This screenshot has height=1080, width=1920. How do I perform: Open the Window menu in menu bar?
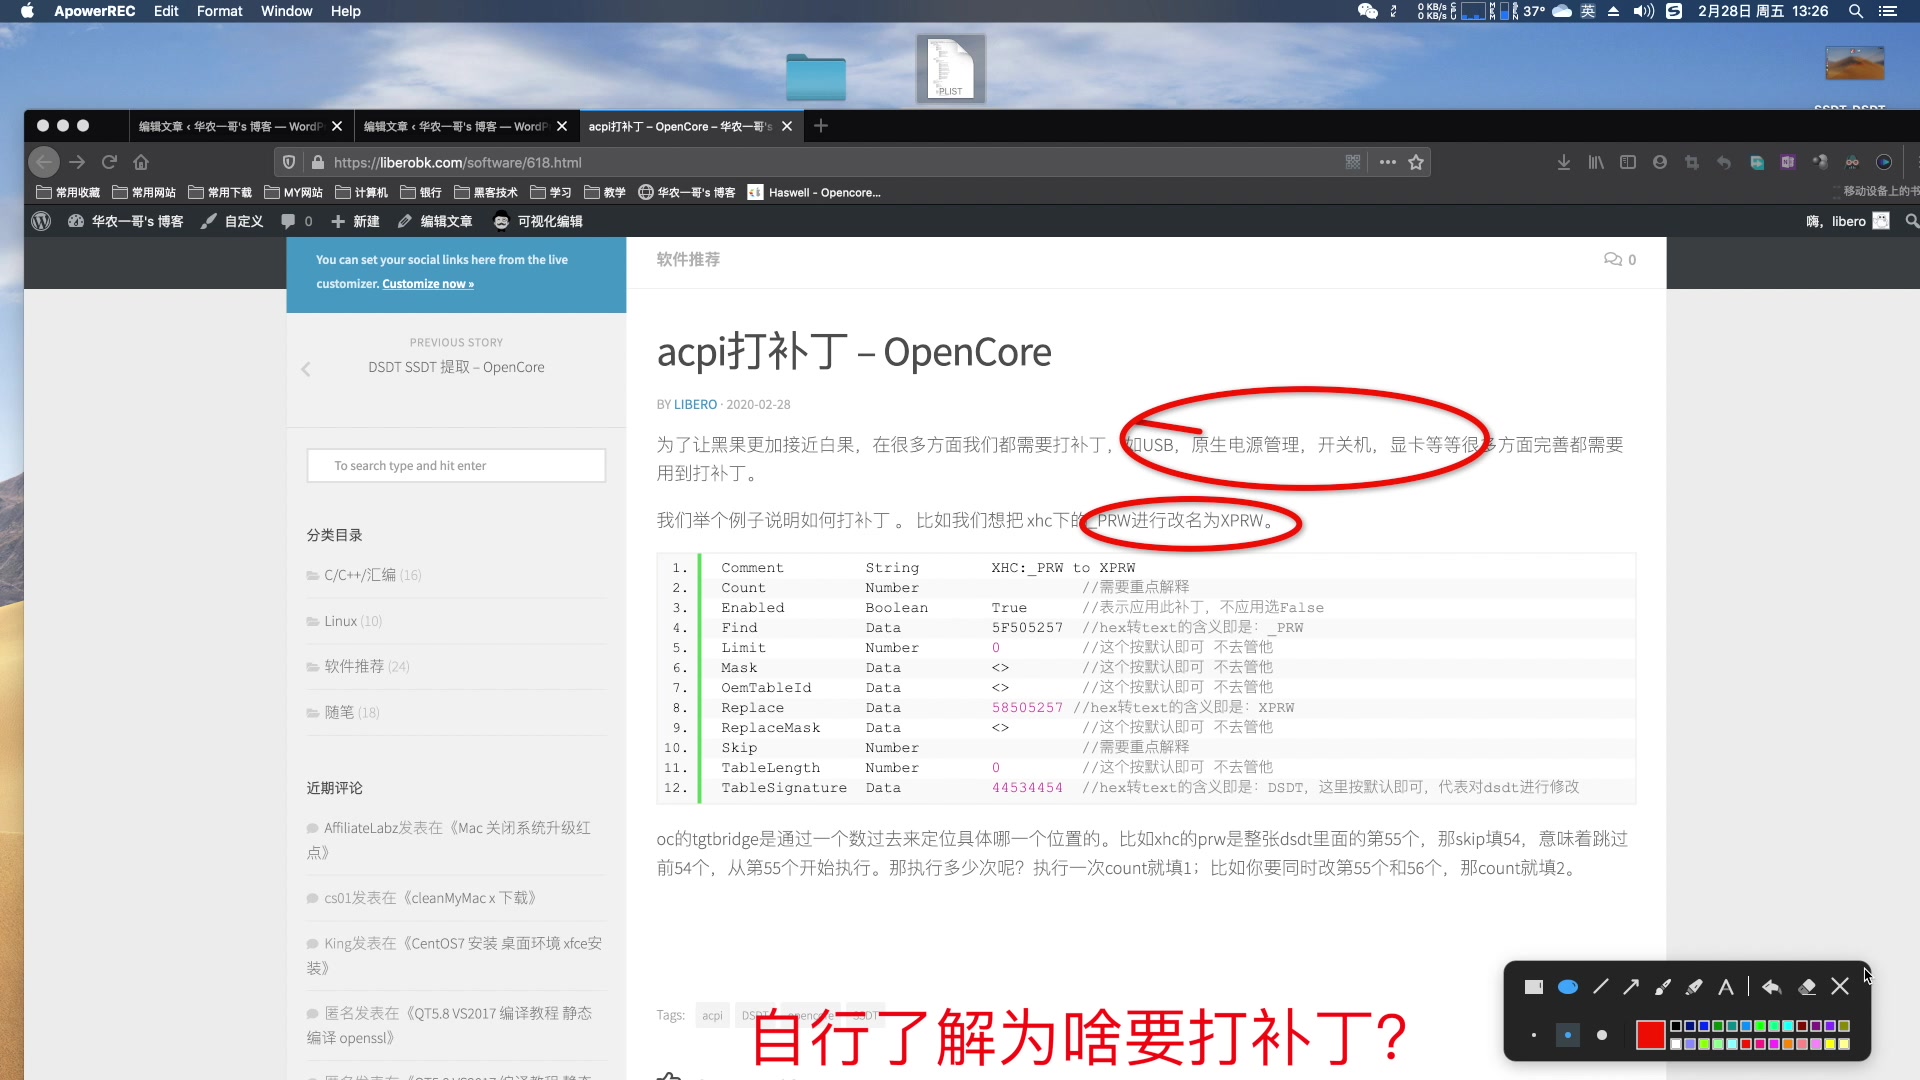(286, 11)
